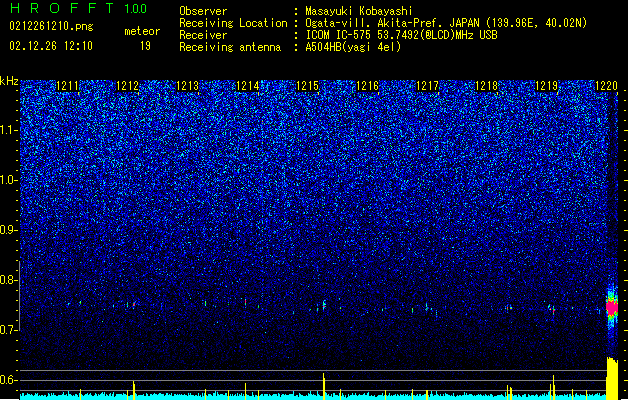Click the 1.1 kHz axis label
Viewport: 629px width, 400px height.
coord(8,130)
